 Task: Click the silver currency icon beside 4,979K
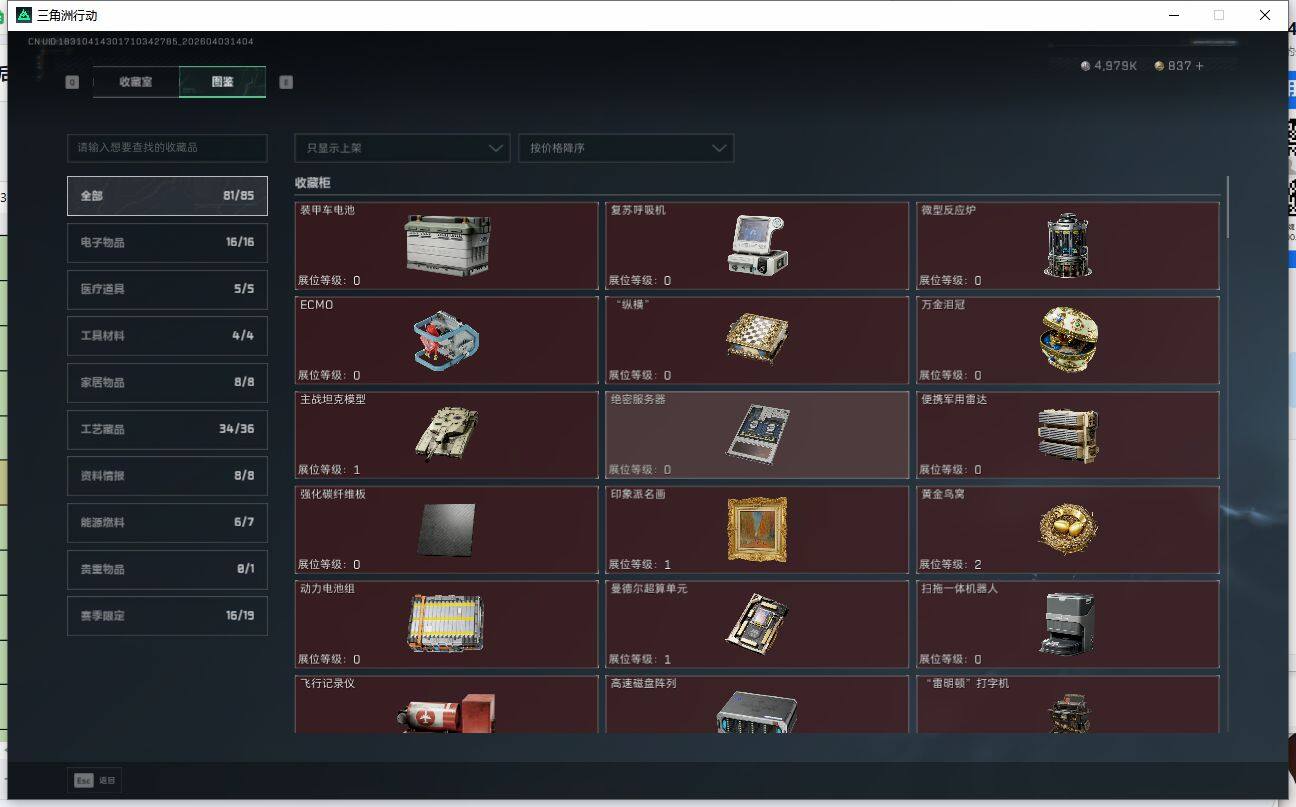1086,66
